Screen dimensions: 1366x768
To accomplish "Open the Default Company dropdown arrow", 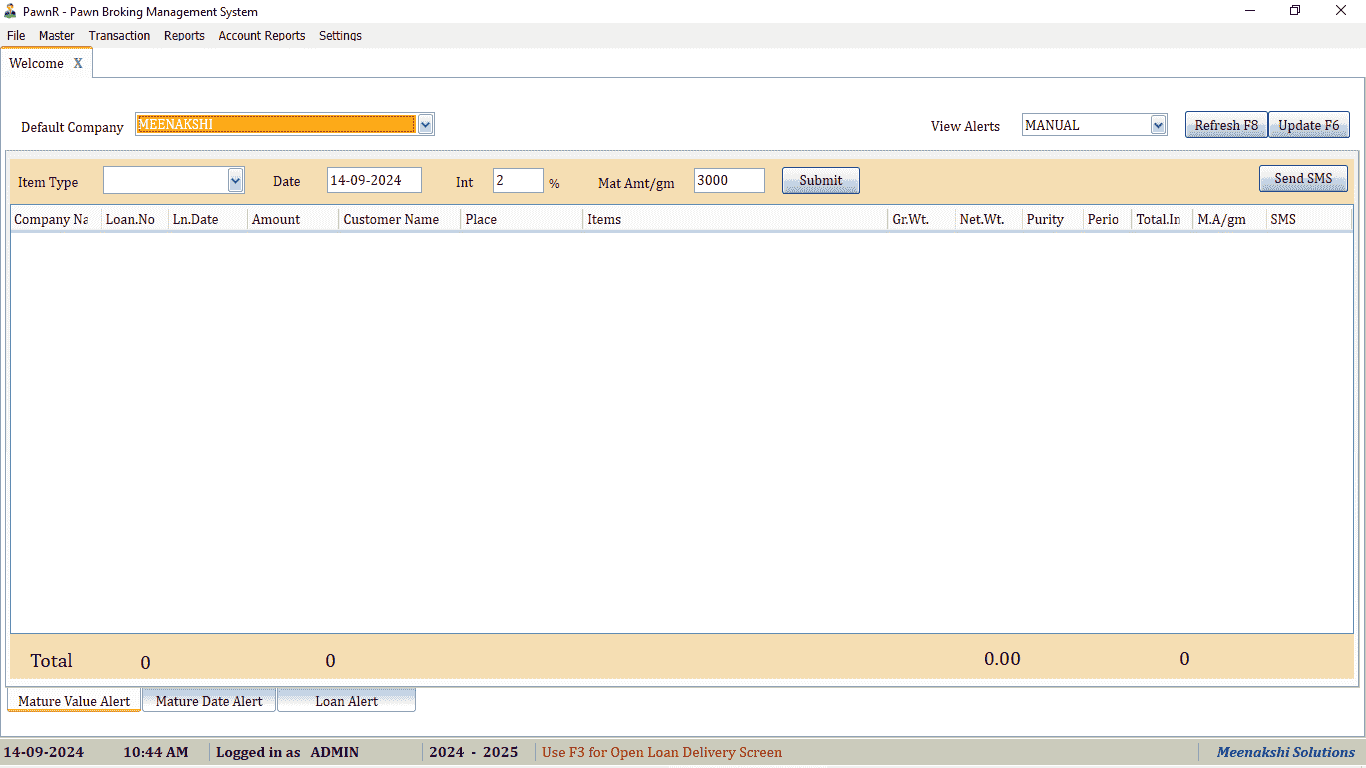I will pyautogui.click(x=426, y=124).
